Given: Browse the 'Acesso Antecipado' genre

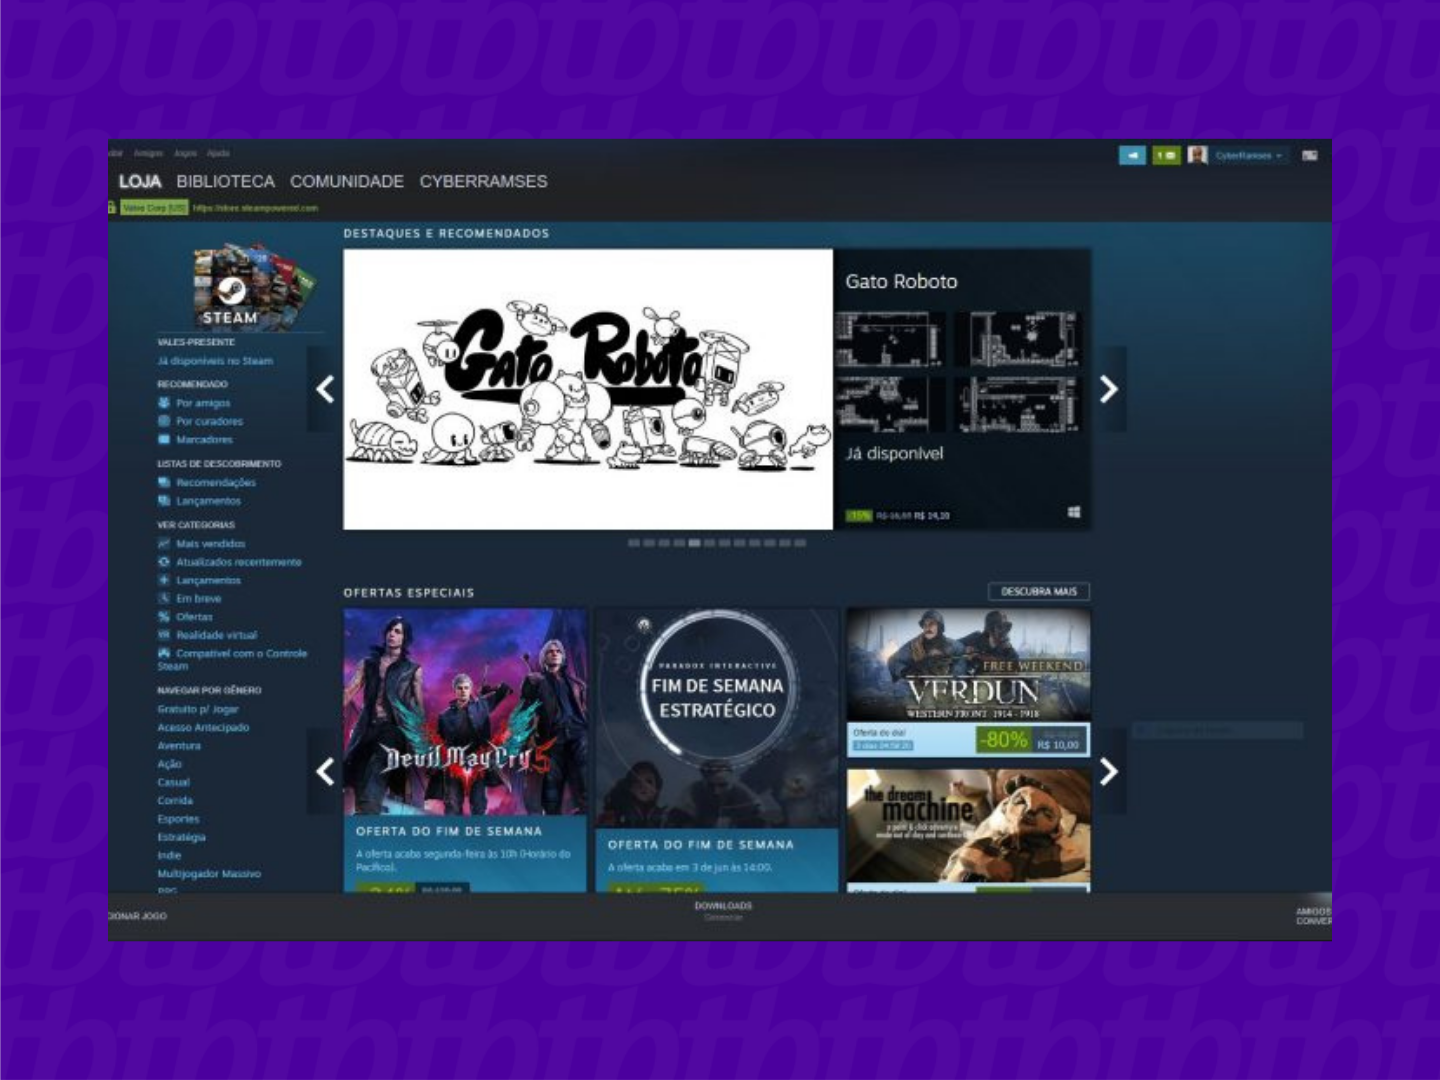Looking at the screenshot, I should coord(203,727).
